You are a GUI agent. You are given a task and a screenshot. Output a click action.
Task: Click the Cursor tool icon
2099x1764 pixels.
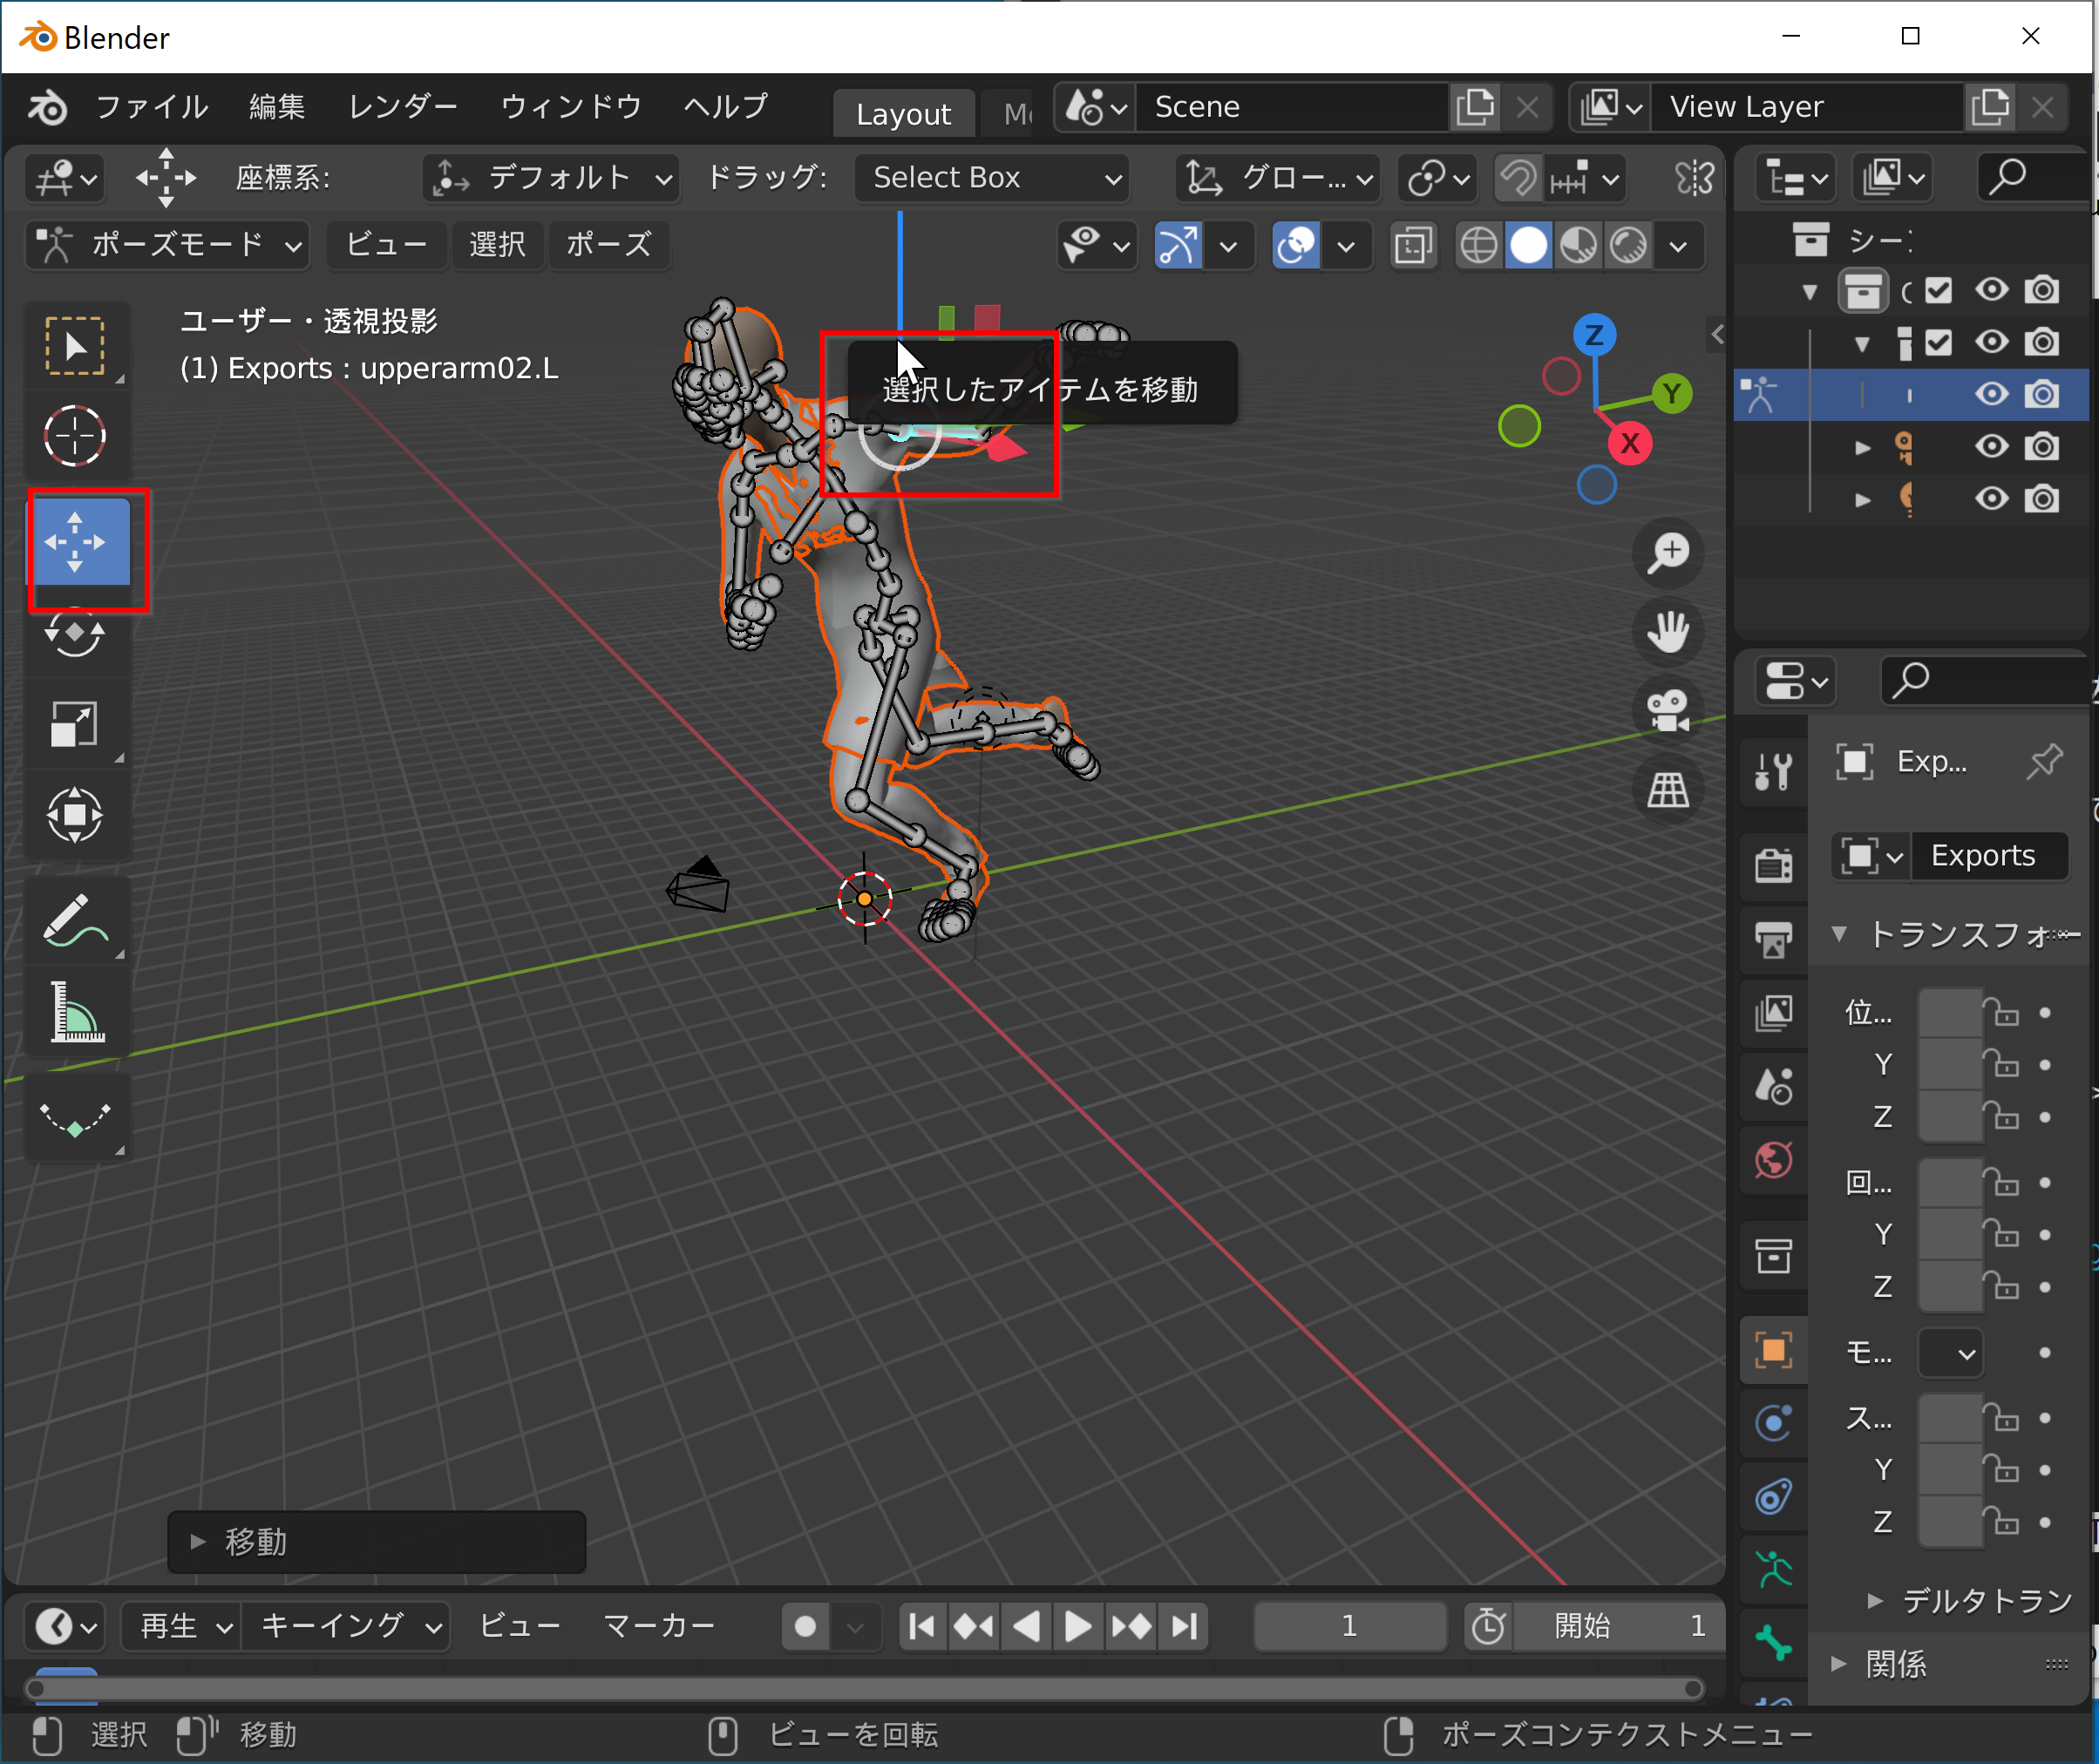[77, 434]
